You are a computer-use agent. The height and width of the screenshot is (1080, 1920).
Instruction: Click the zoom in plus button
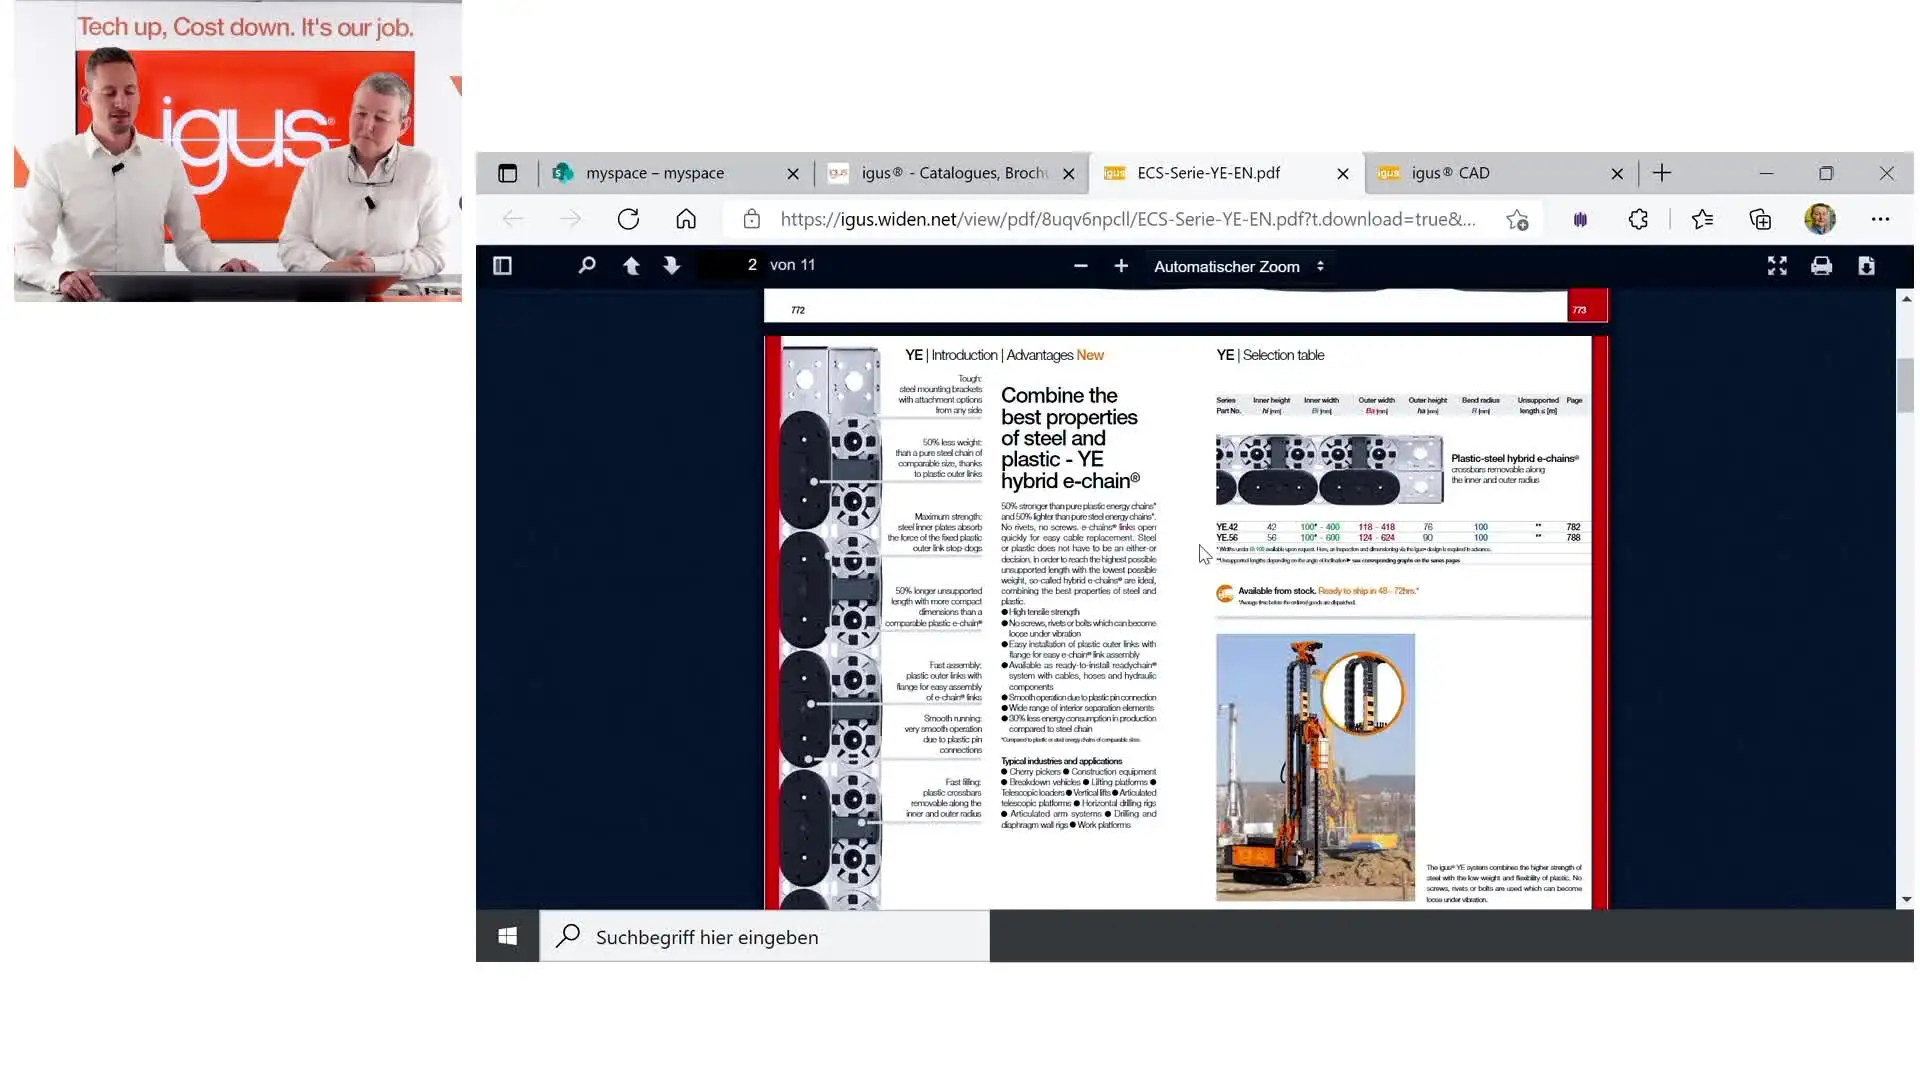pos(1121,266)
